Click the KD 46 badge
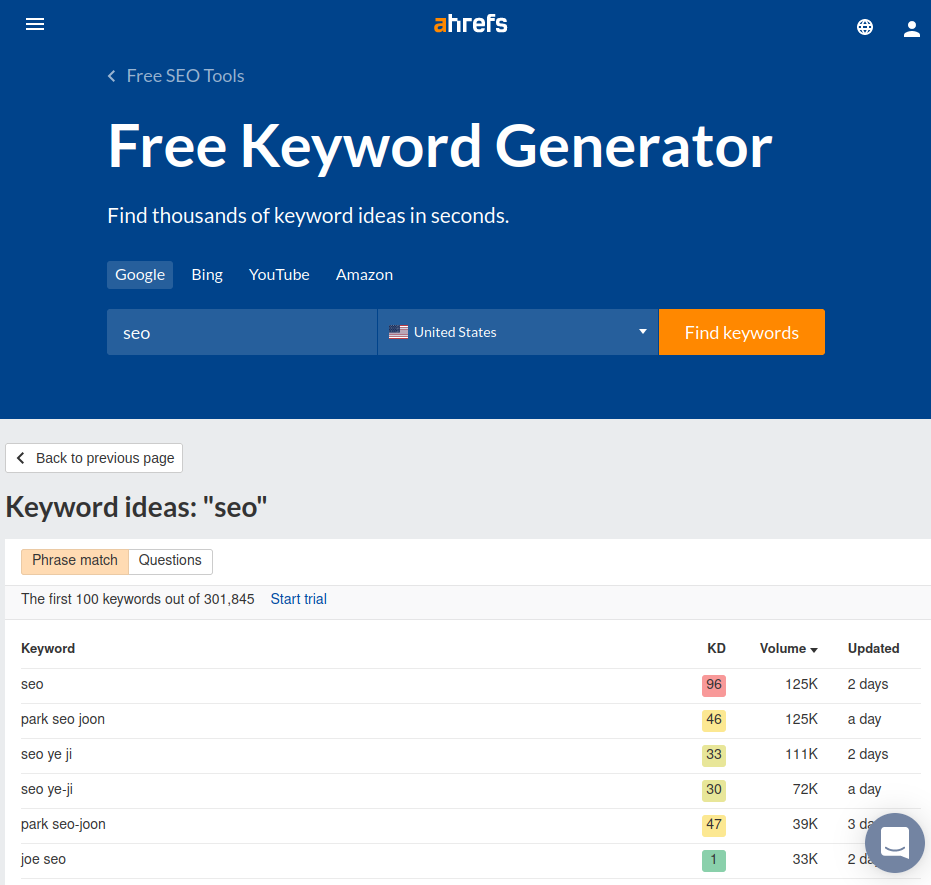The width and height of the screenshot is (931, 885). pyautogui.click(x=714, y=720)
